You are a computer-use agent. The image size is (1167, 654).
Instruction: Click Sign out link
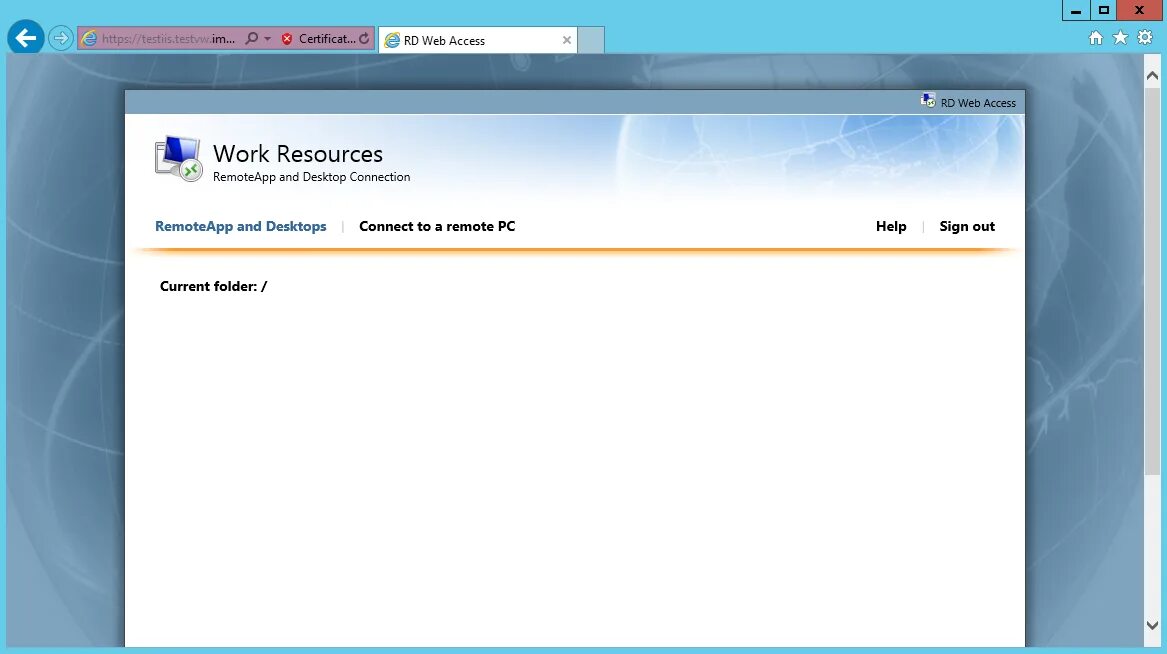(967, 226)
